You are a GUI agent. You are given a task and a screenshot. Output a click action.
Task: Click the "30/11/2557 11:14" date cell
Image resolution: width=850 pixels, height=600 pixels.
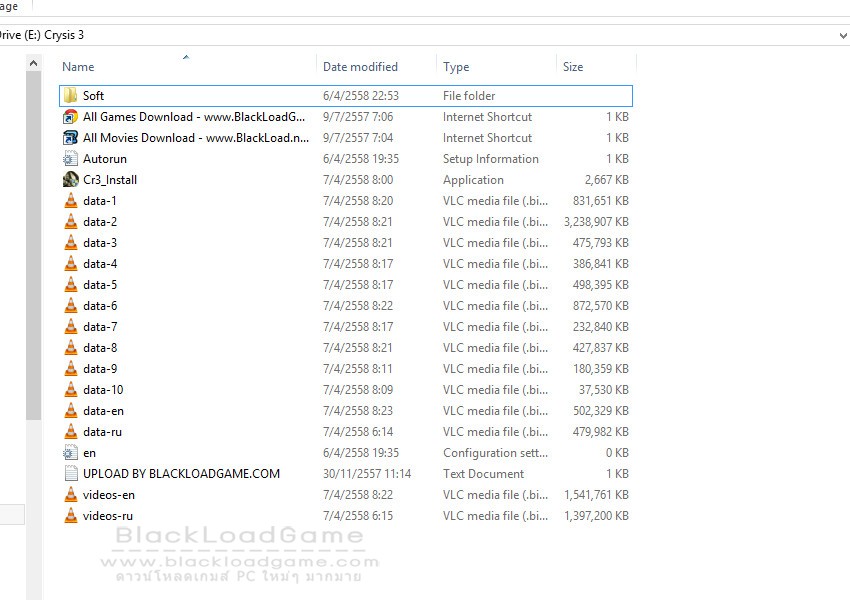[x=367, y=474]
